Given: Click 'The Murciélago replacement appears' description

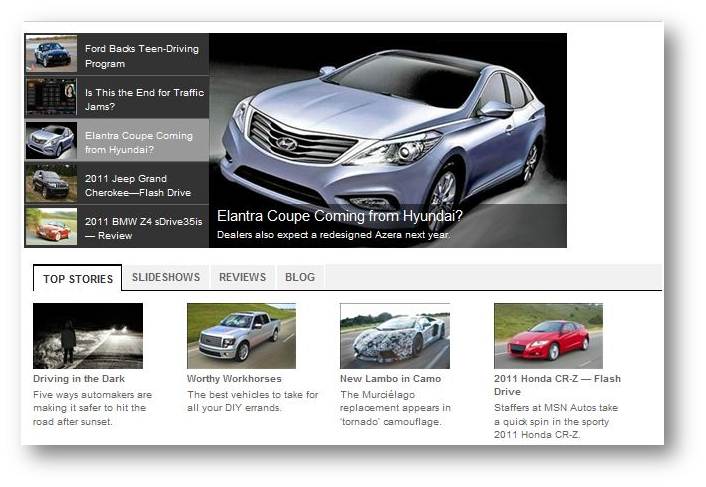Looking at the screenshot, I should pos(395,408).
